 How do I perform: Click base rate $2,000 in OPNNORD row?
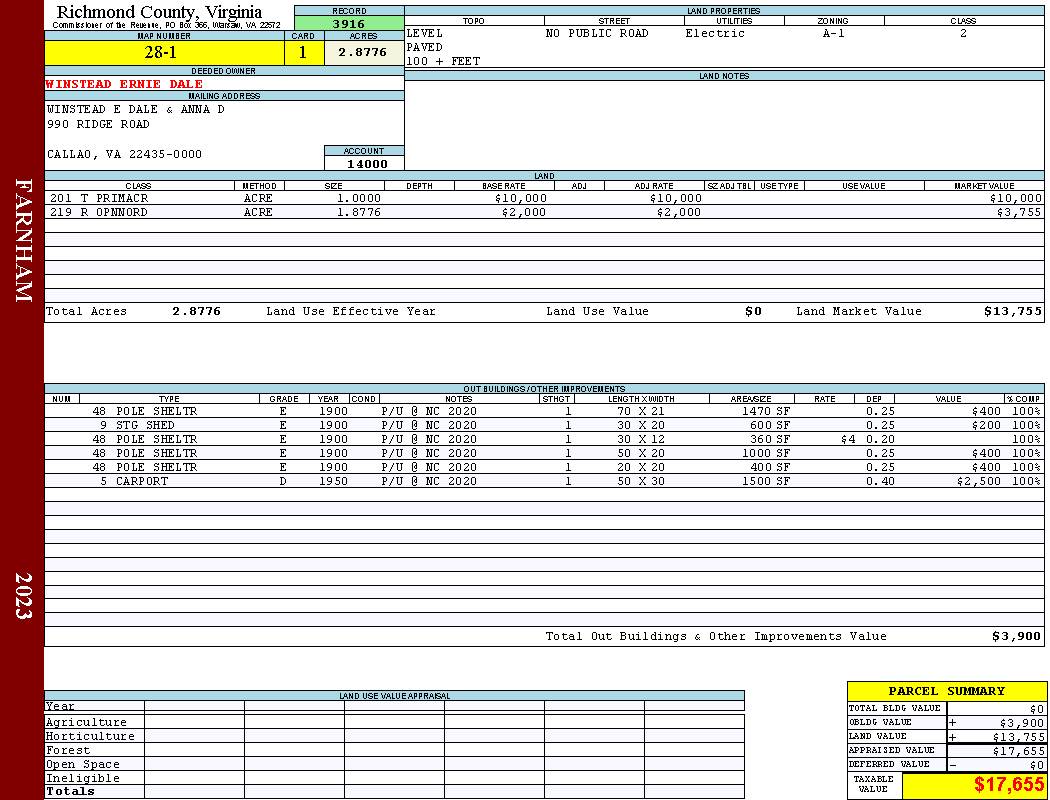[x=524, y=212]
